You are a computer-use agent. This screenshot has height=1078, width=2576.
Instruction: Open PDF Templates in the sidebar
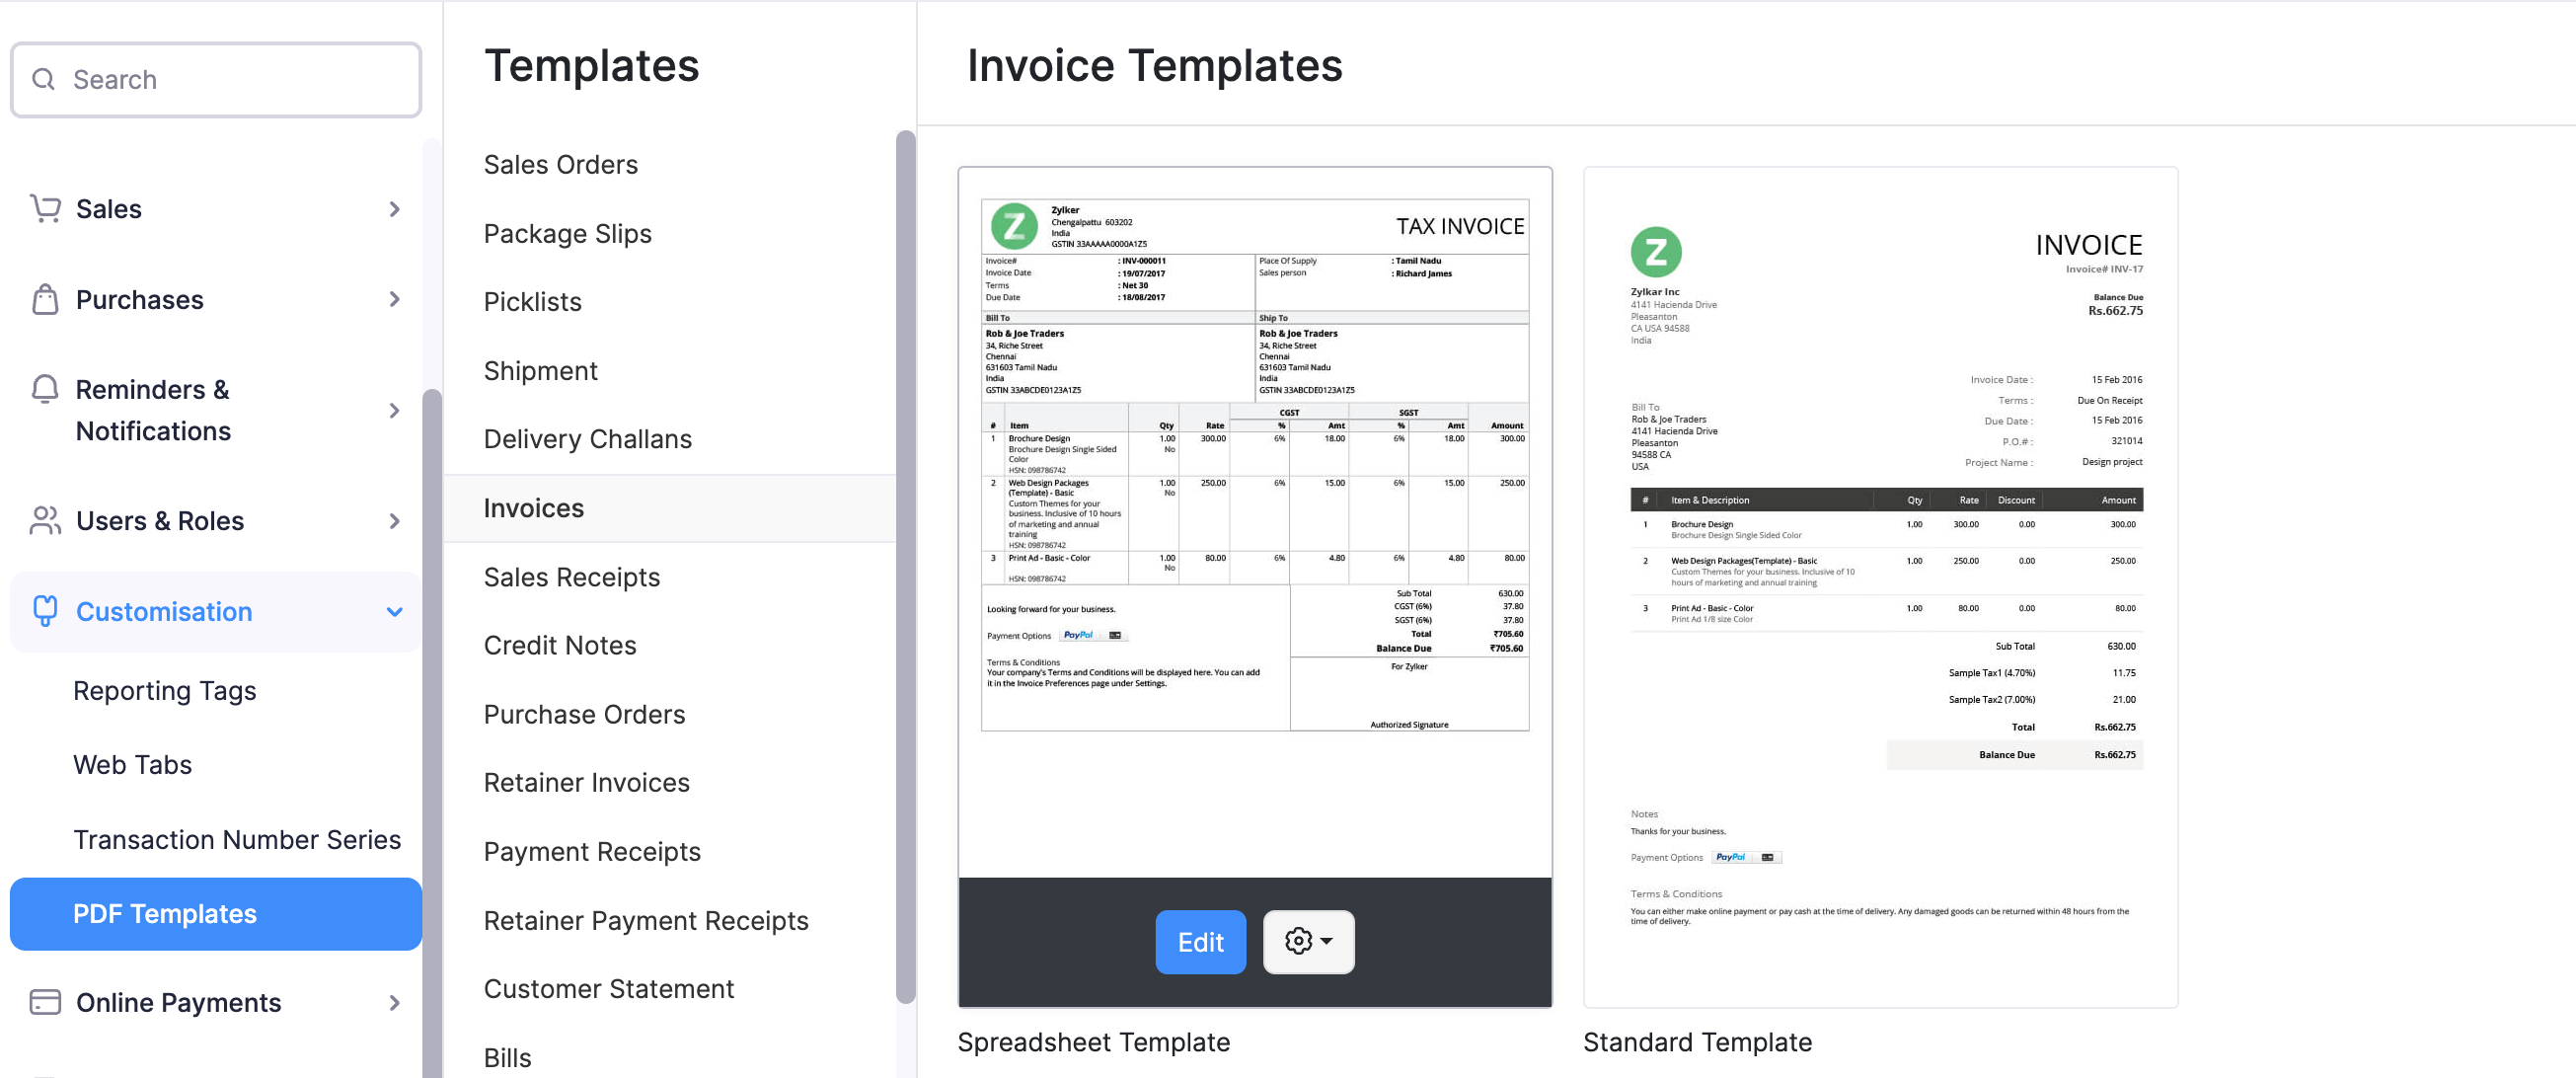164,913
